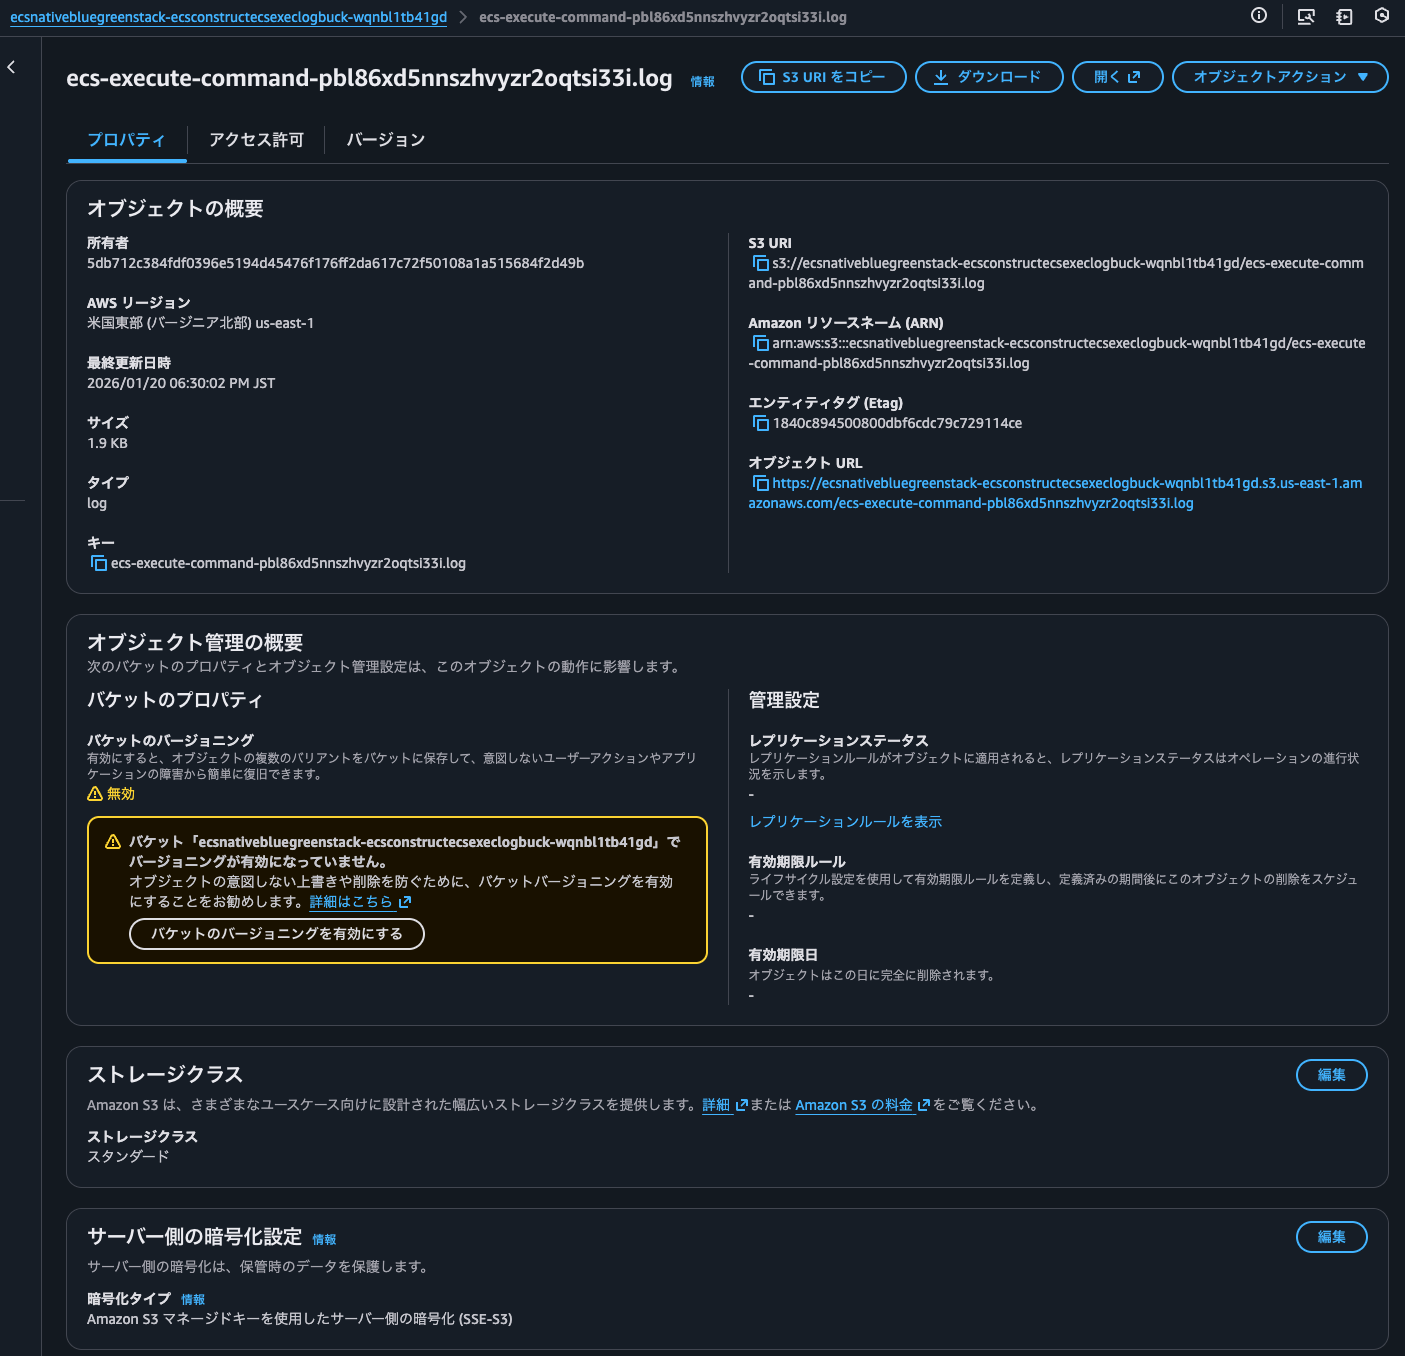Open the tutorials notebook icon top right
This screenshot has height=1356, width=1405.
[x=1344, y=16]
